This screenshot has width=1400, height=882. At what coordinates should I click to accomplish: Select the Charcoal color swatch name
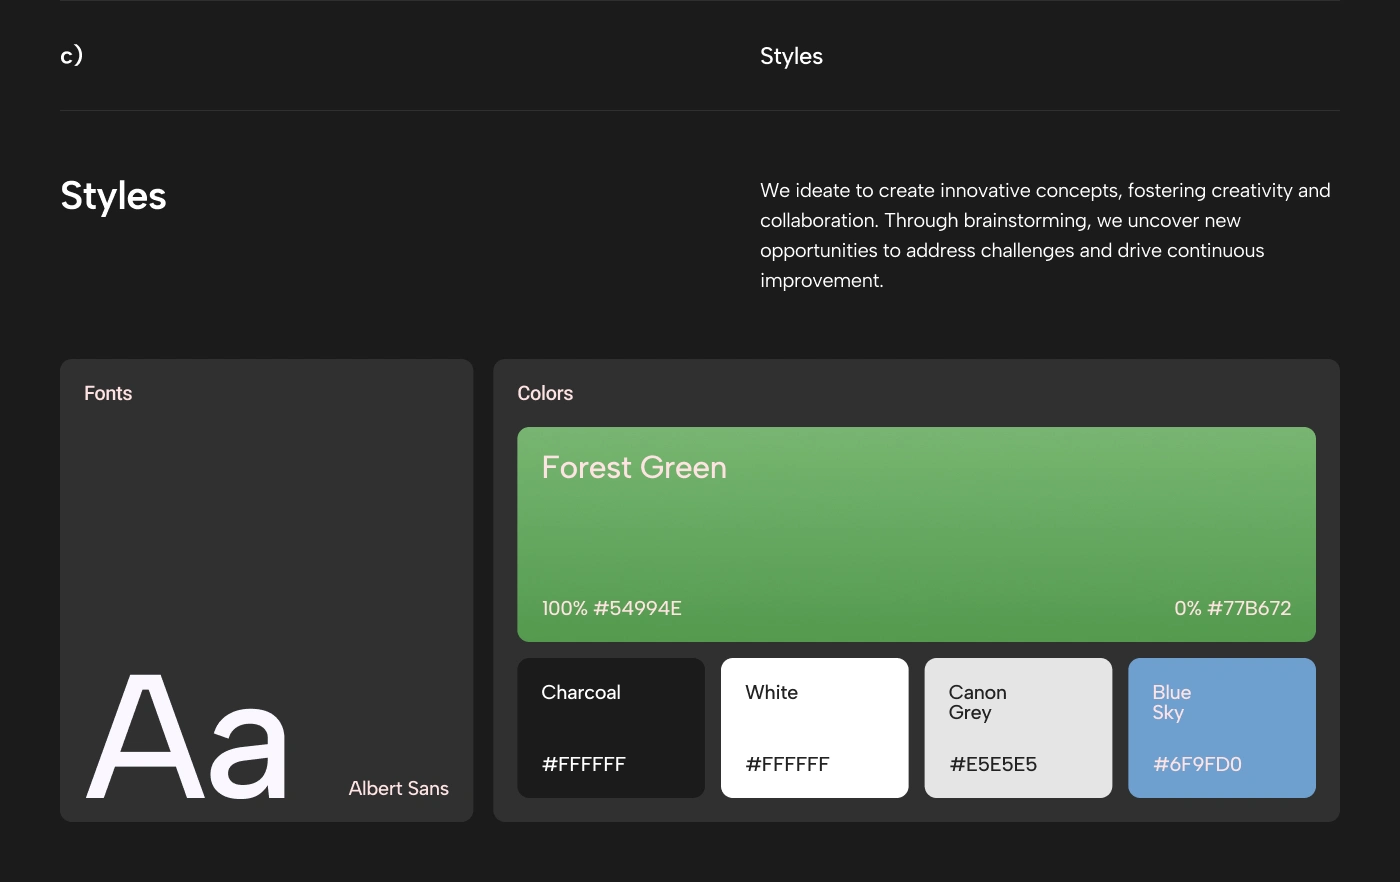tap(581, 692)
